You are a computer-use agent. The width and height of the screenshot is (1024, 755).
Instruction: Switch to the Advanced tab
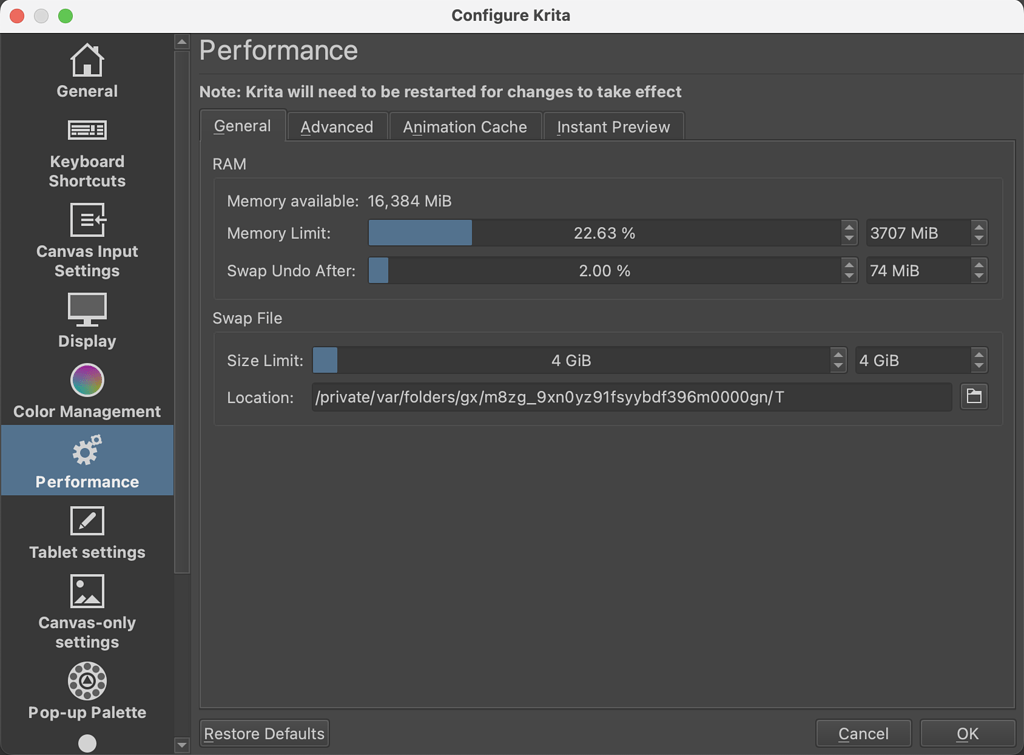[337, 127]
